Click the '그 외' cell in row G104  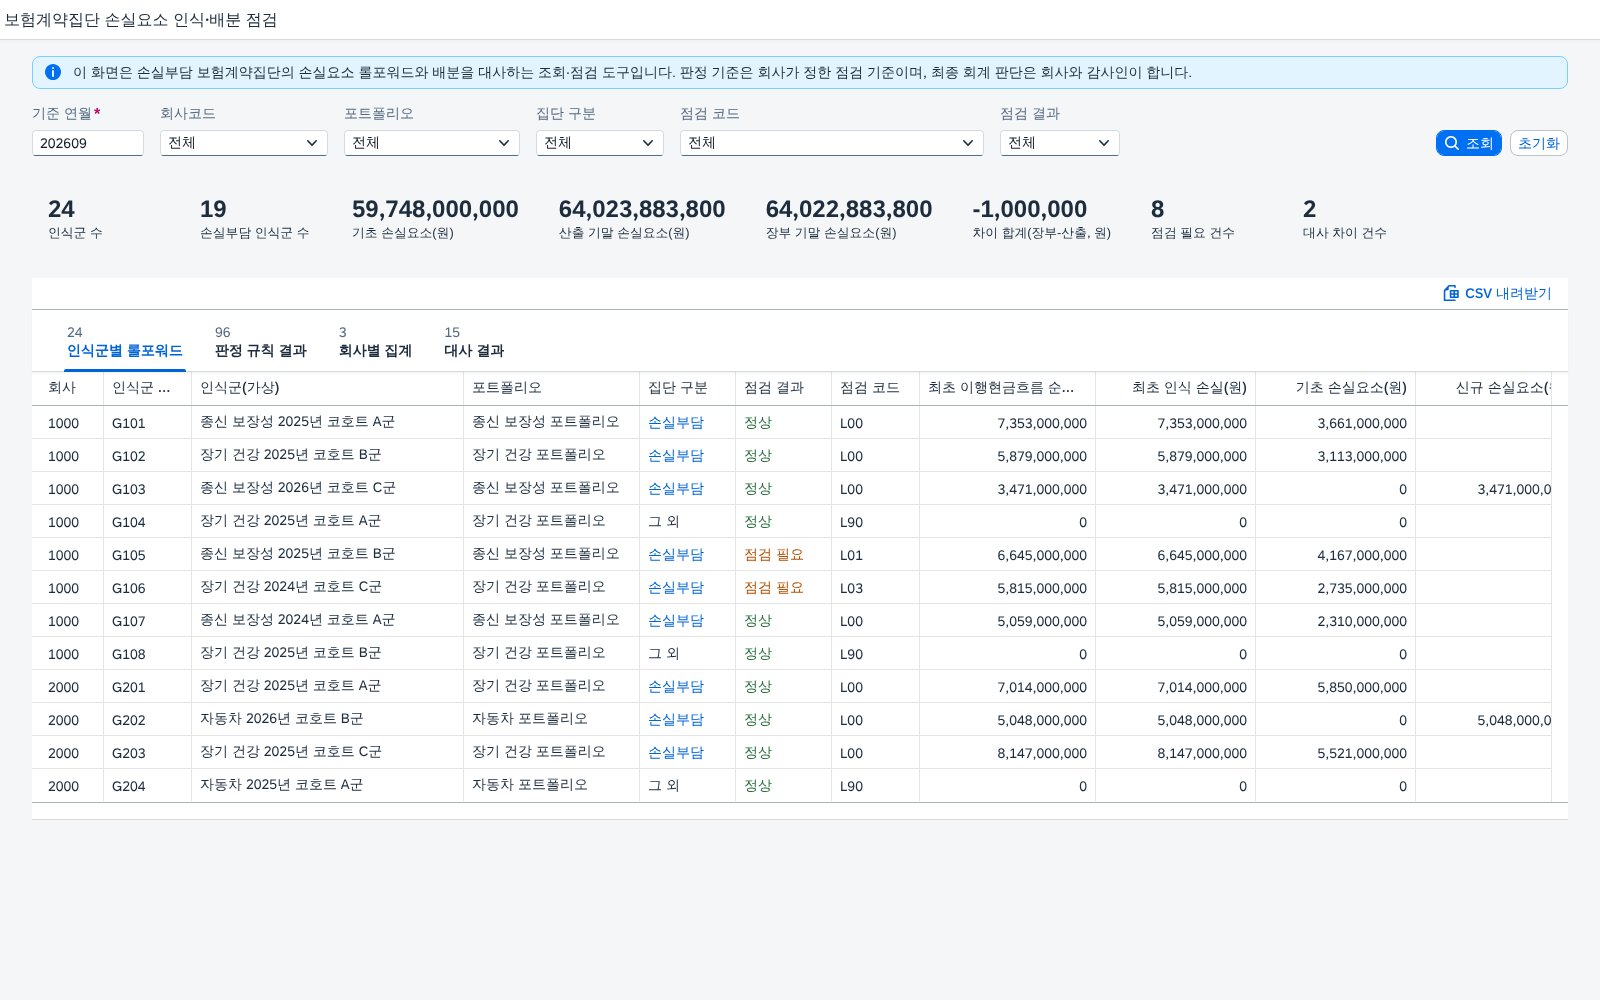click(688, 522)
